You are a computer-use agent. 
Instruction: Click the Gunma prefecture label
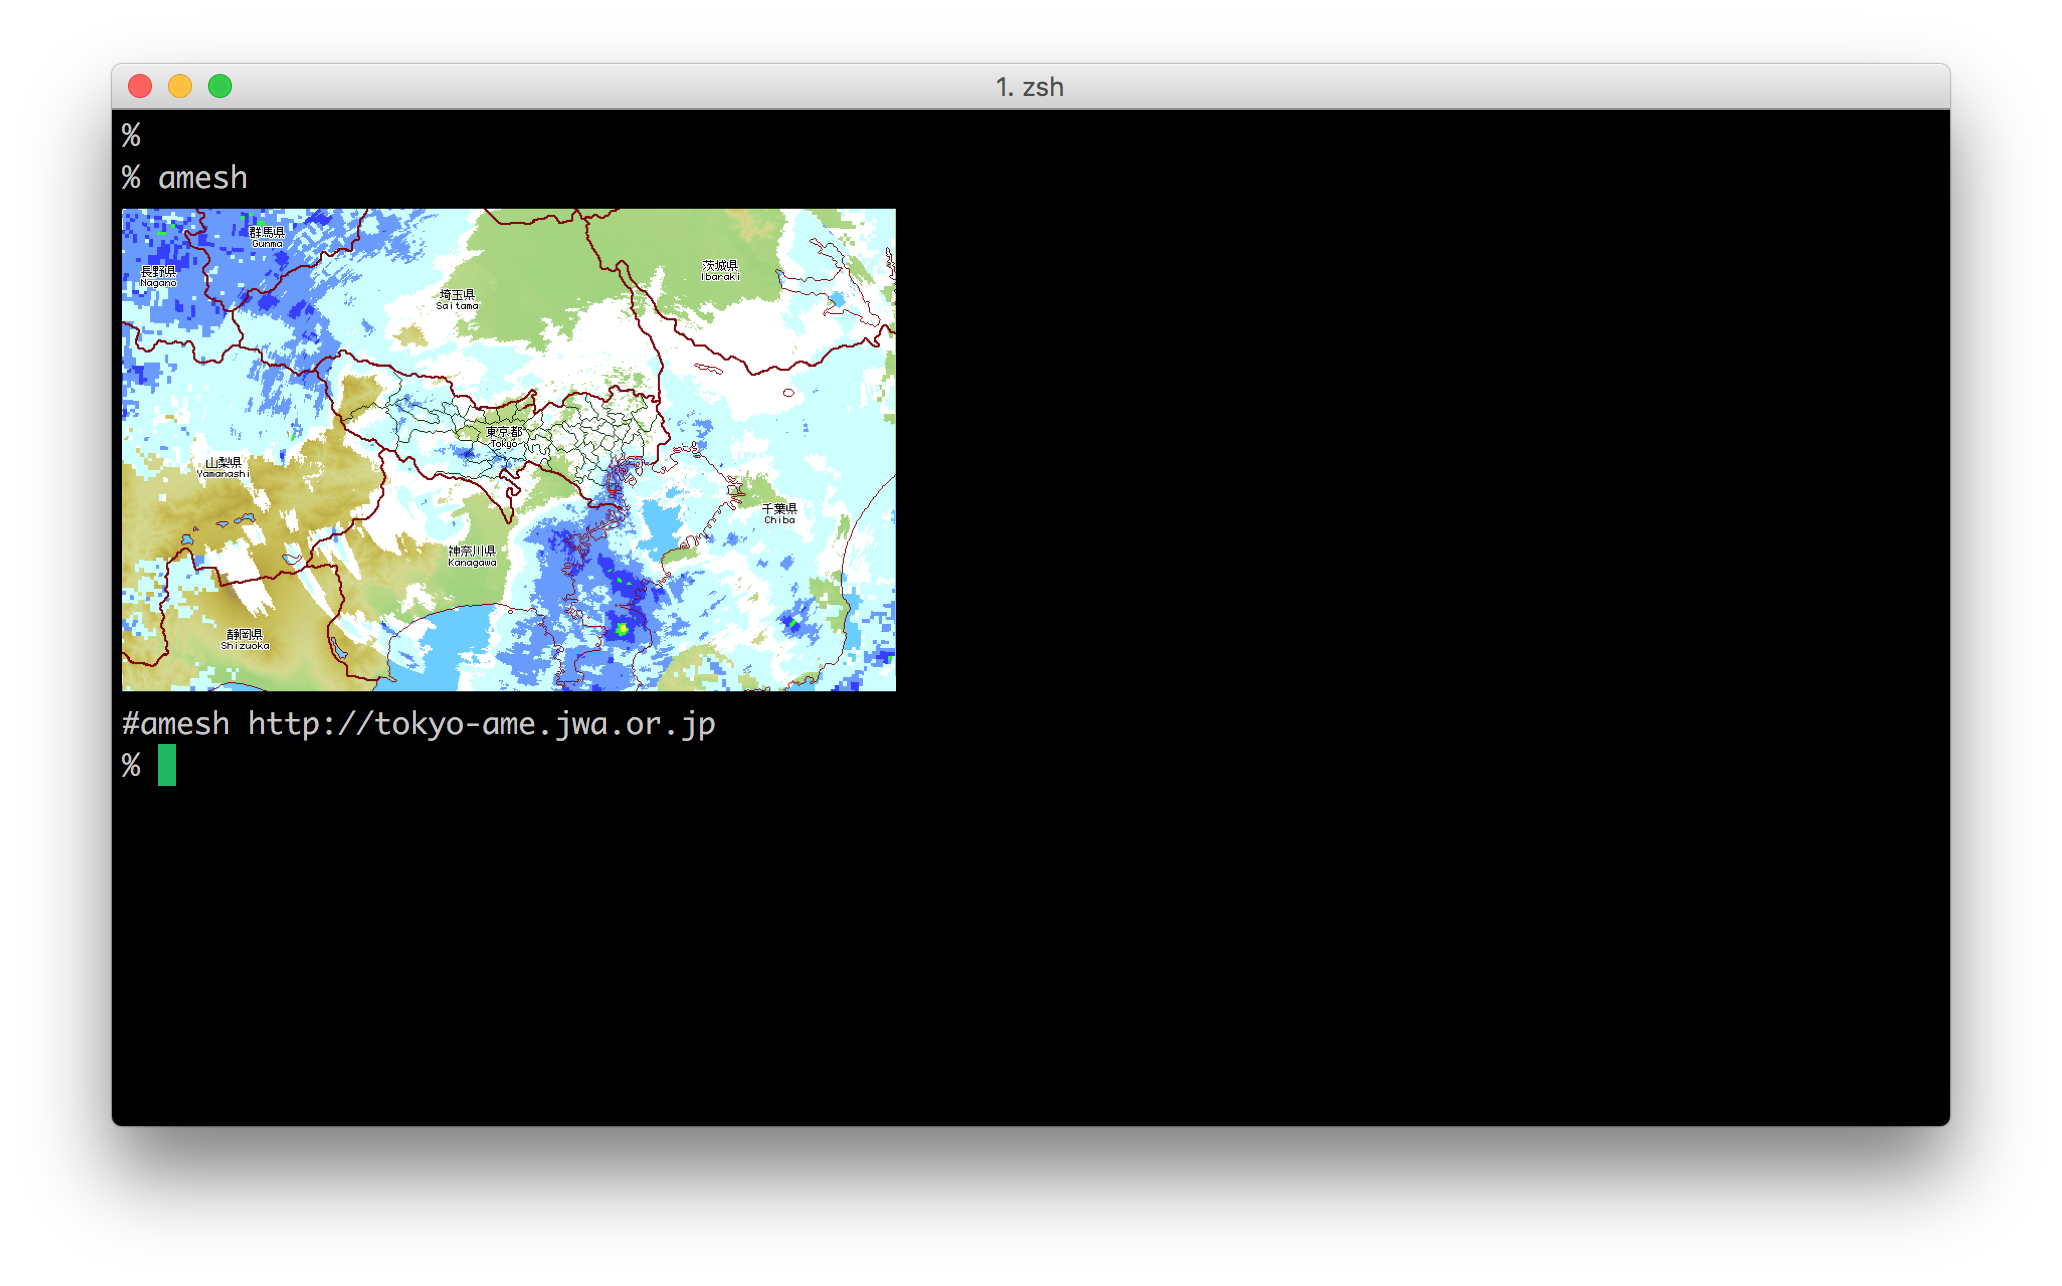(267, 237)
